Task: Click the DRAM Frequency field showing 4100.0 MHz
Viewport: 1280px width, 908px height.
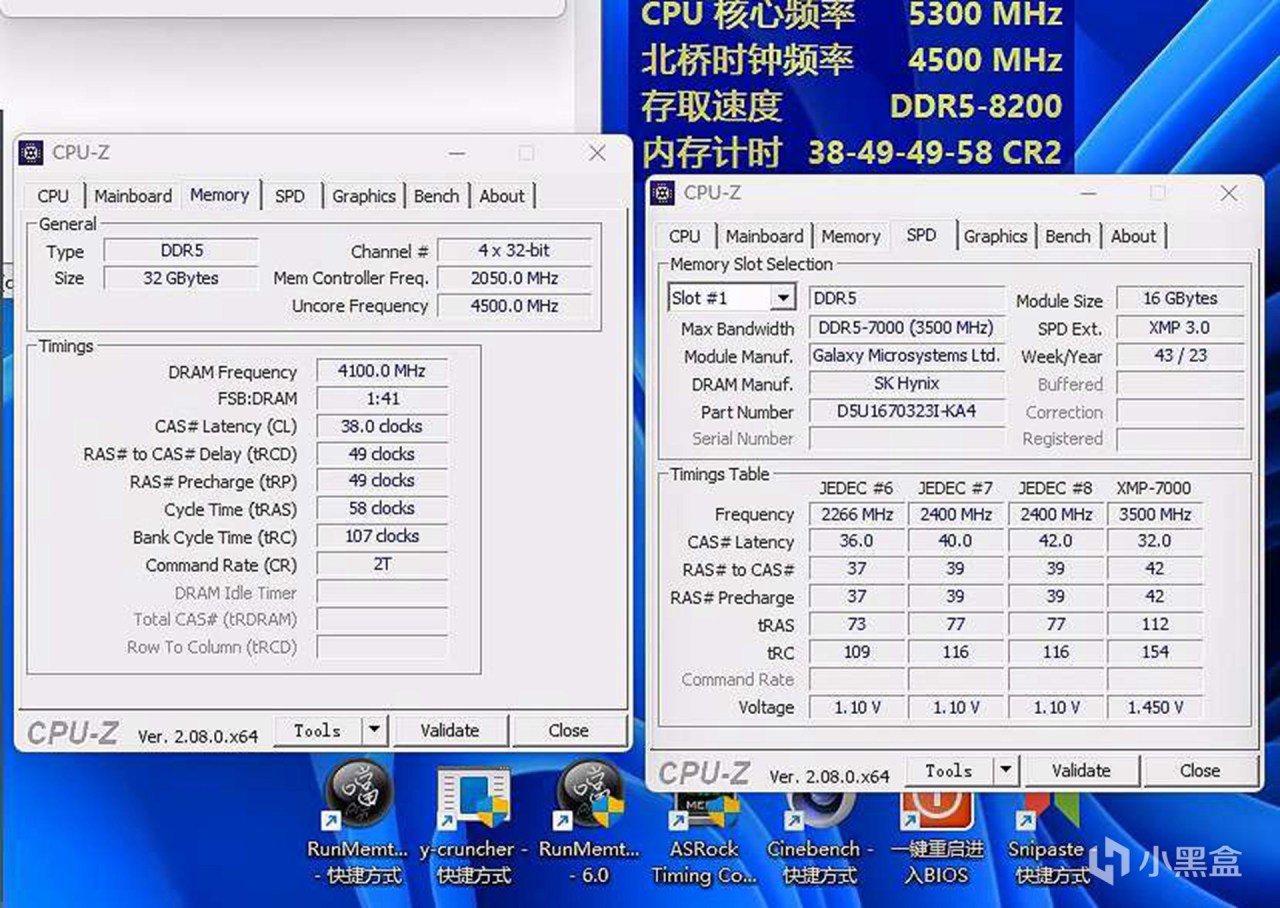Action: click(x=382, y=371)
